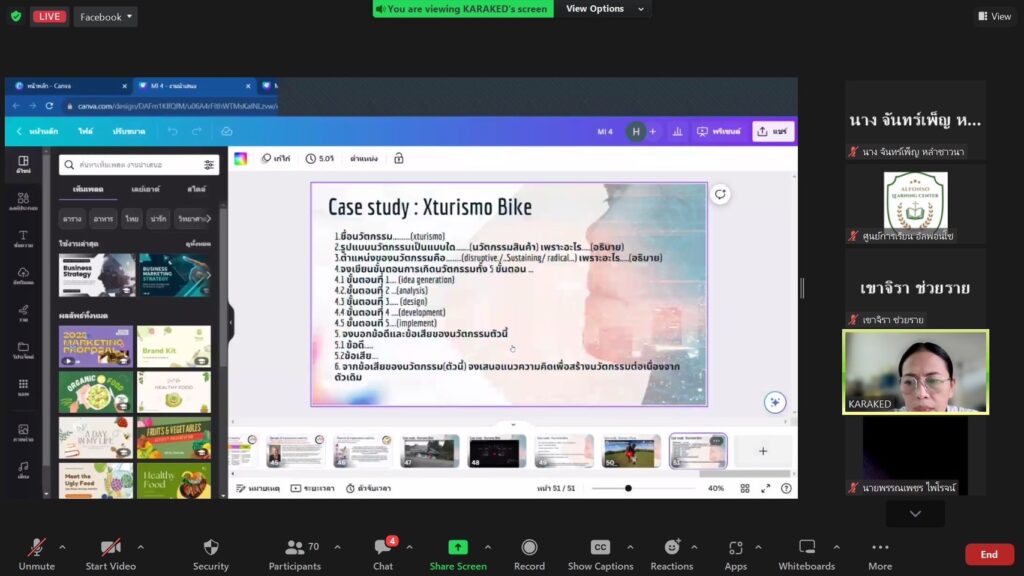Image resolution: width=1024 pixels, height=576 pixels.
Task: Open the Security shield icon
Action: pyautogui.click(x=210, y=548)
